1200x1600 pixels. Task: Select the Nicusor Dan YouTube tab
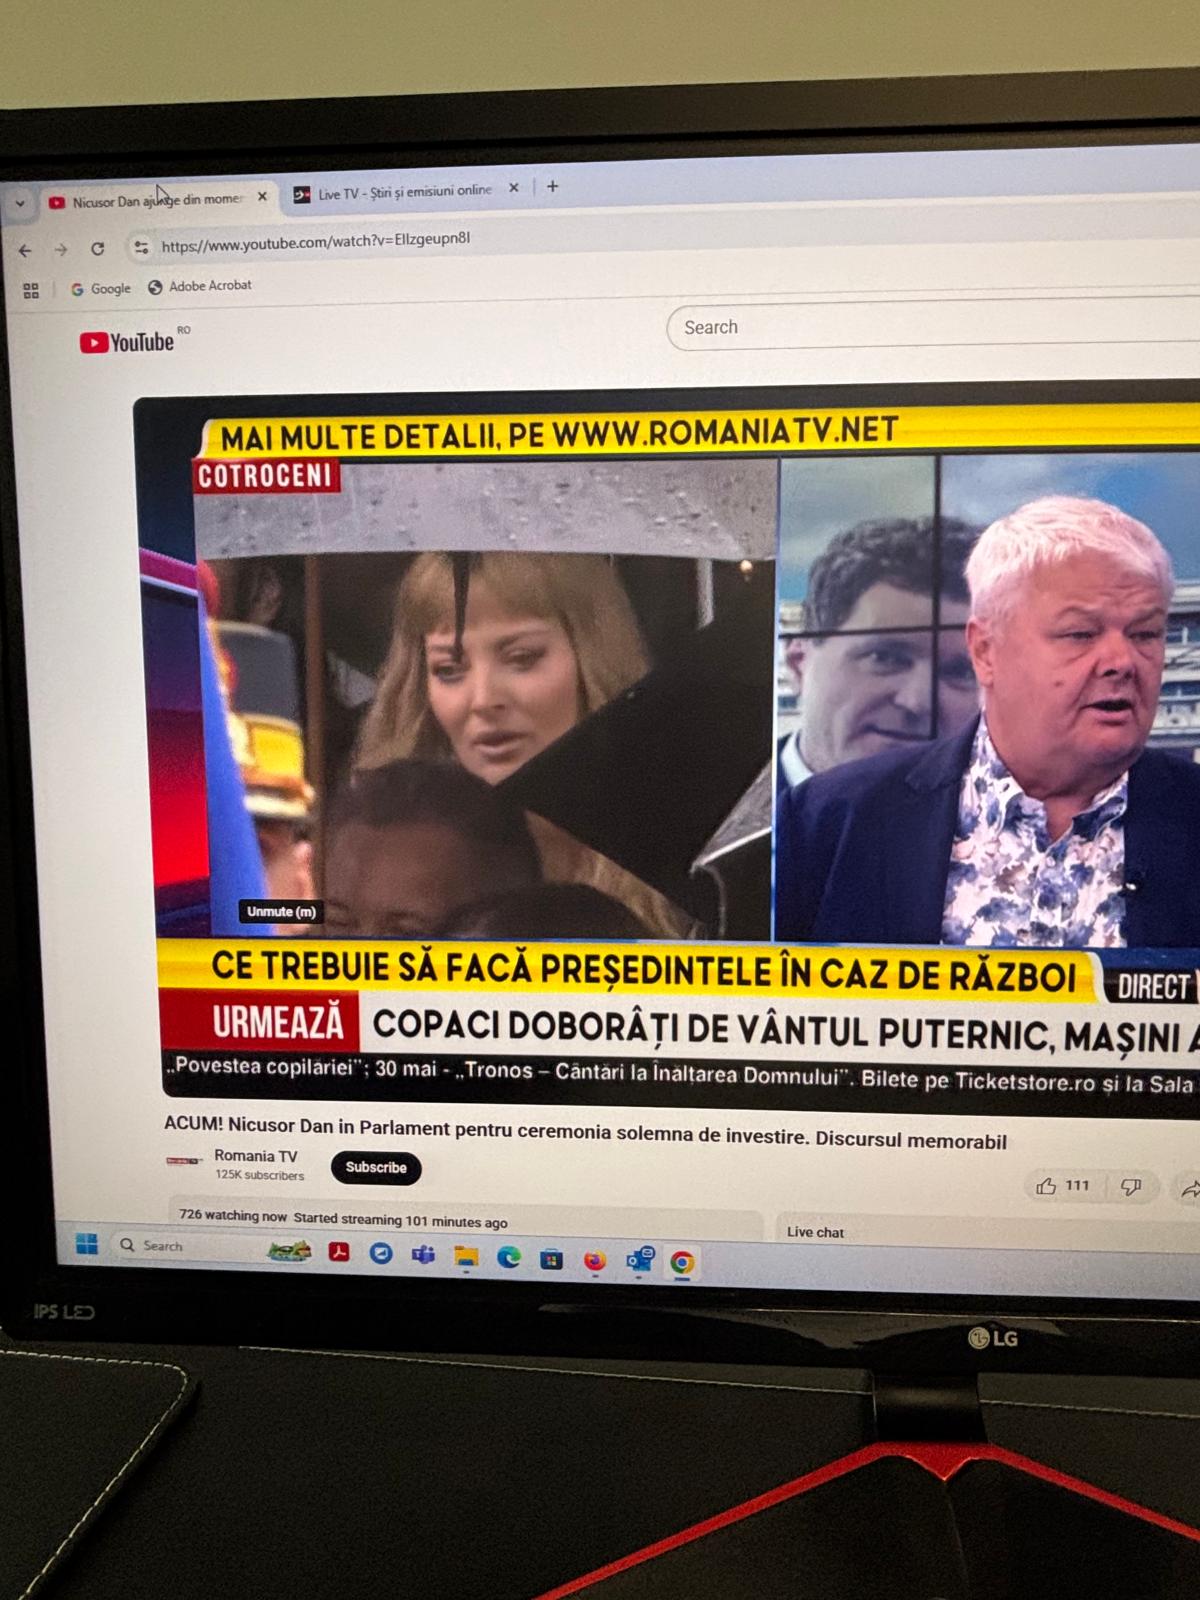[x=156, y=200]
